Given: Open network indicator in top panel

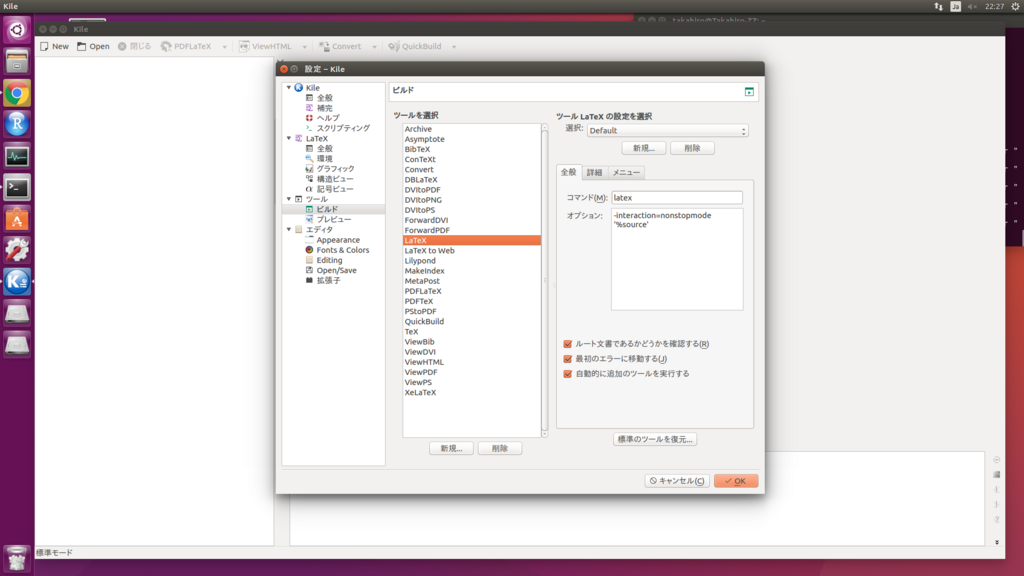Looking at the screenshot, I should pos(938,7).
